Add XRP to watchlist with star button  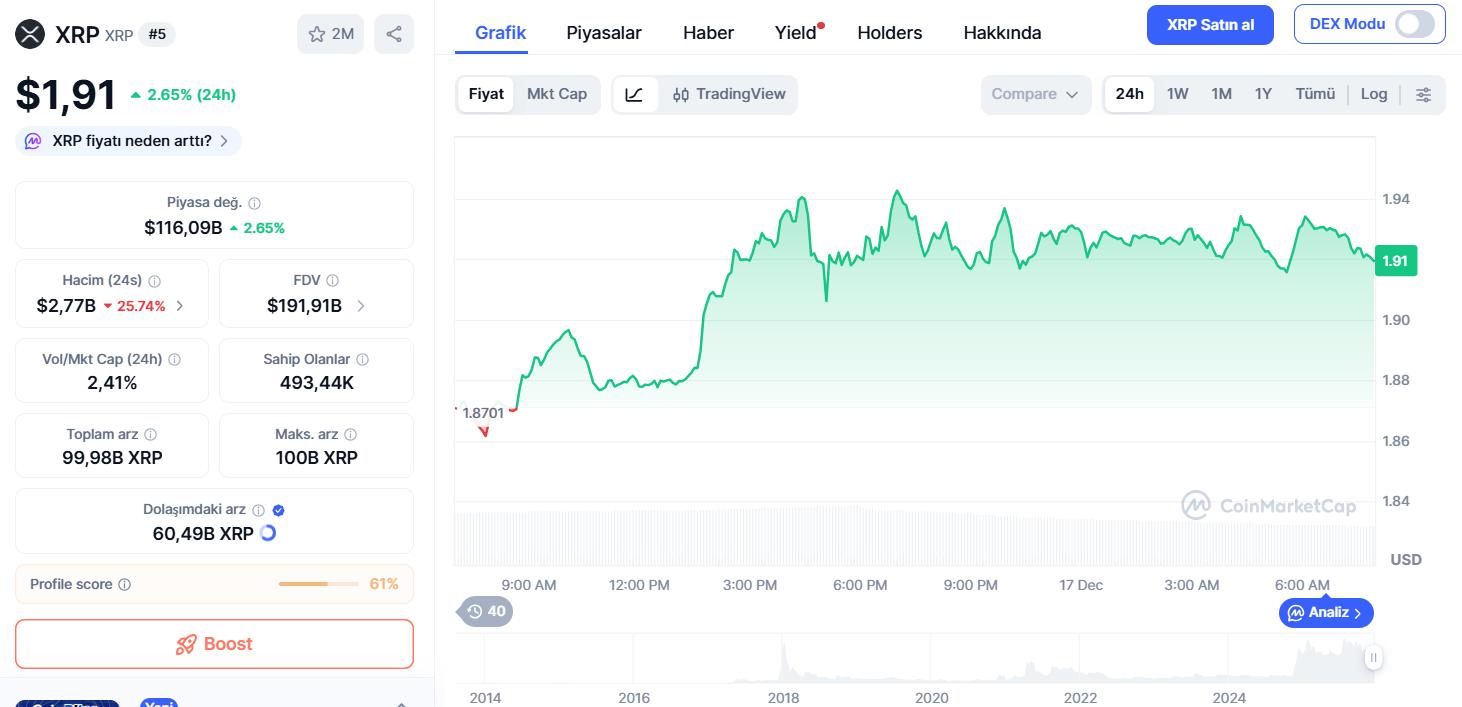[331, 34]
